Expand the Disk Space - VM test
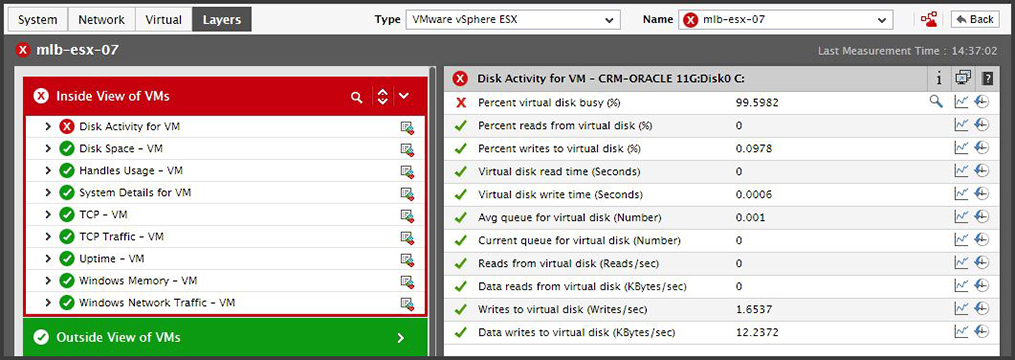Viewport: 1015px width, 360px height. click(48, 149)
